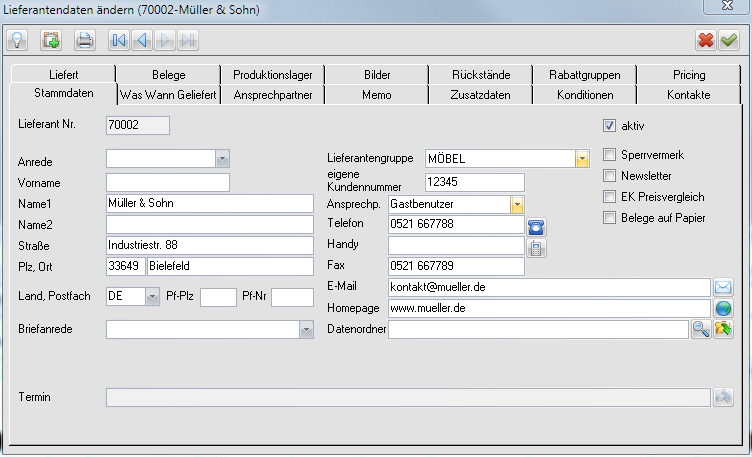This screenshot has width=752, height=457.
Task: Send e-mail using the envelope icon
Action: point(723,287)
